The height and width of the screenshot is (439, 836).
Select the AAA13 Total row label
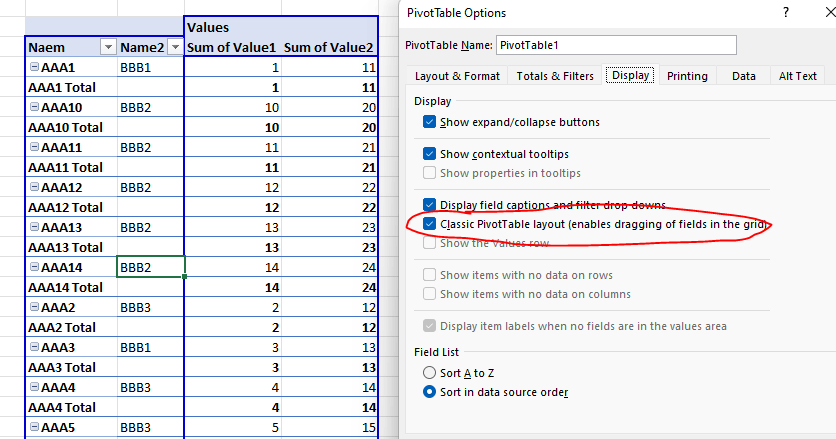pyautogui.click(x=71, y=247)
